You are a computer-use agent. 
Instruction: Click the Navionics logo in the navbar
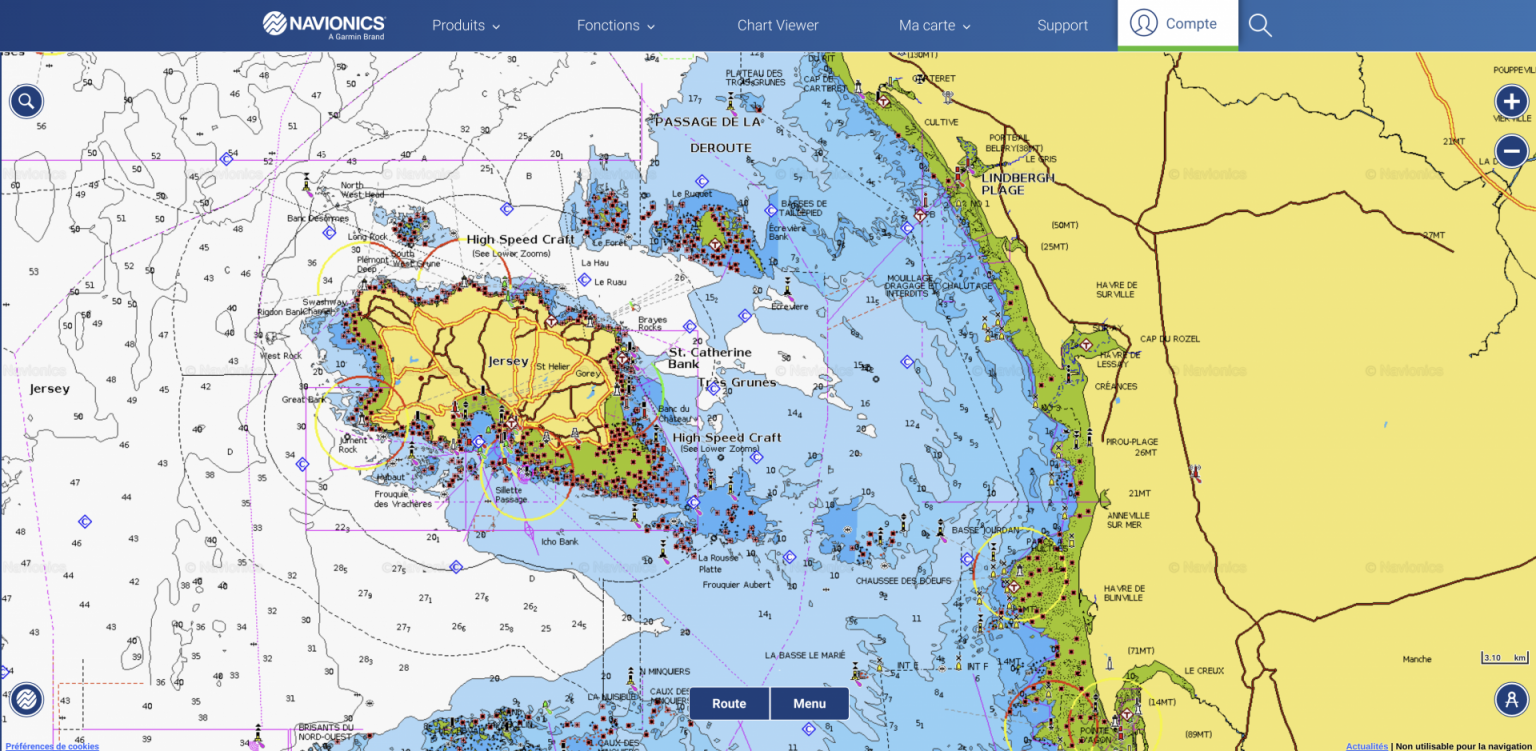[322, 24]
